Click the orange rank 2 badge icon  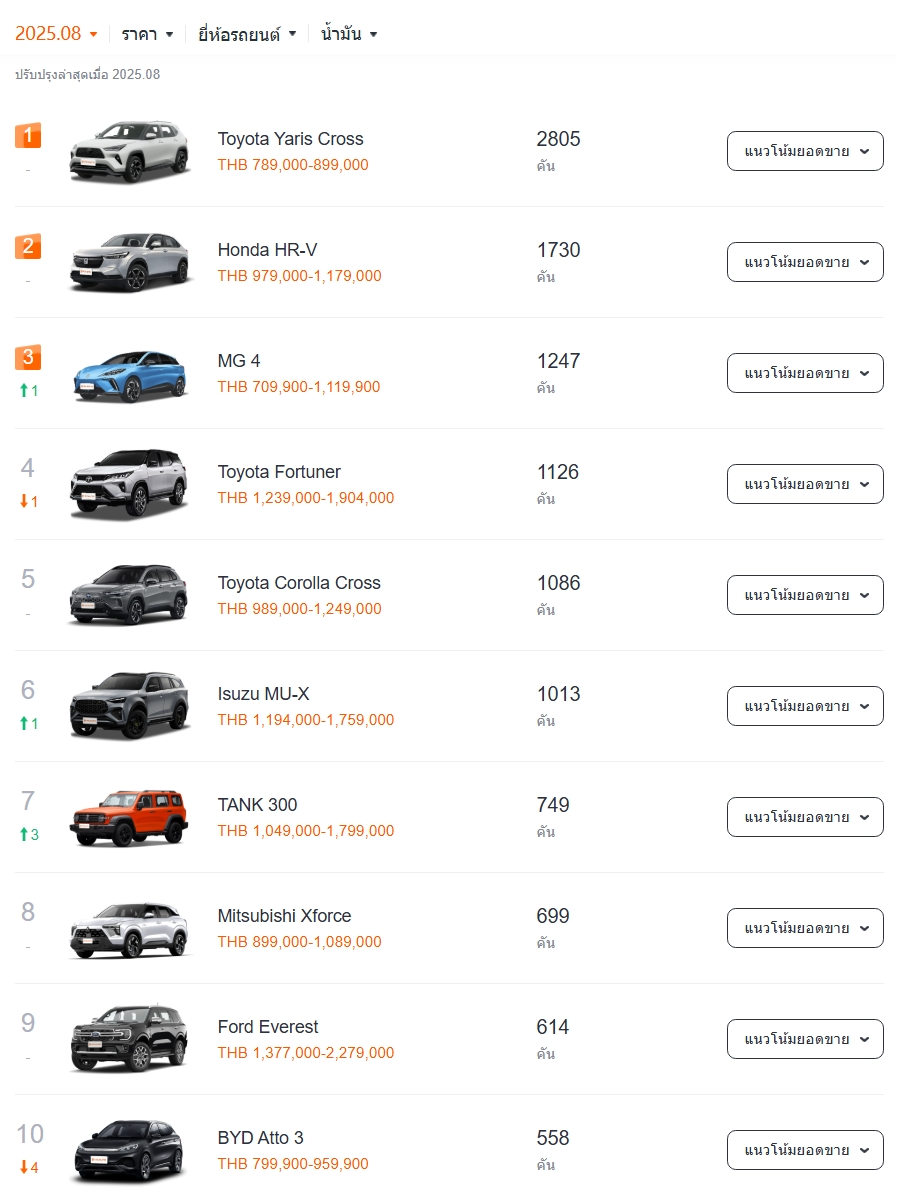point(28,246)
